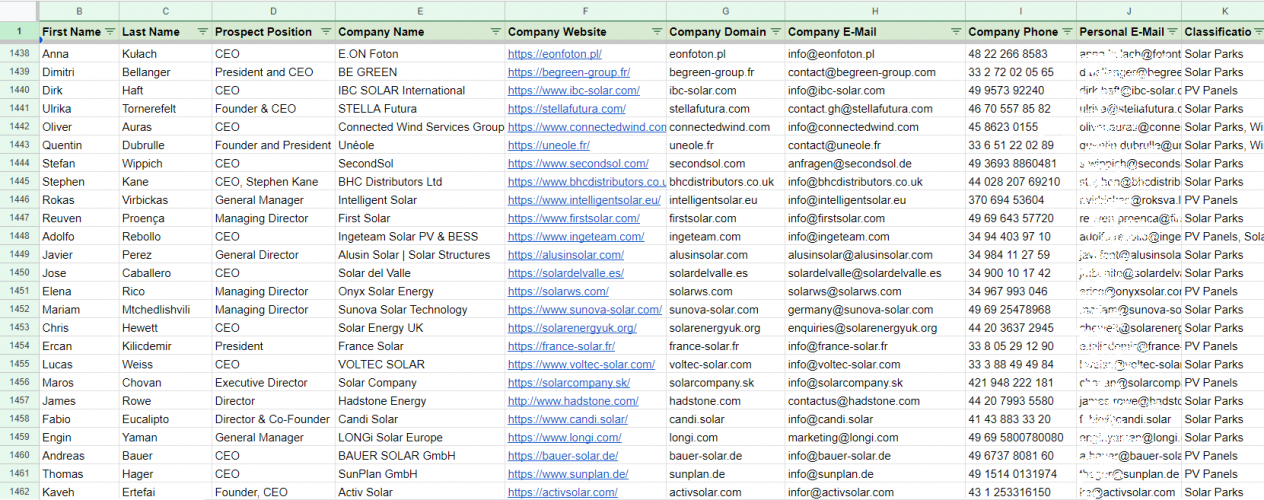The width and height of the screenshot is (1264, 500).
Task: Select the 'VOLTEC SOLAR' company cell
Action: click(x=419, y=364)
